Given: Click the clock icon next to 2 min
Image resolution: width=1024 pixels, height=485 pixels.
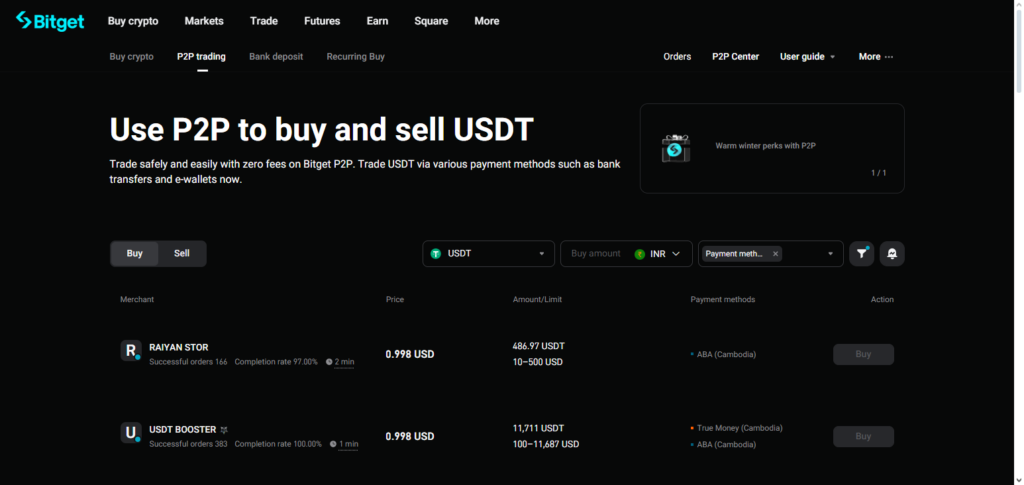Looking at the screenshot, I should click(x=329, y=362).
